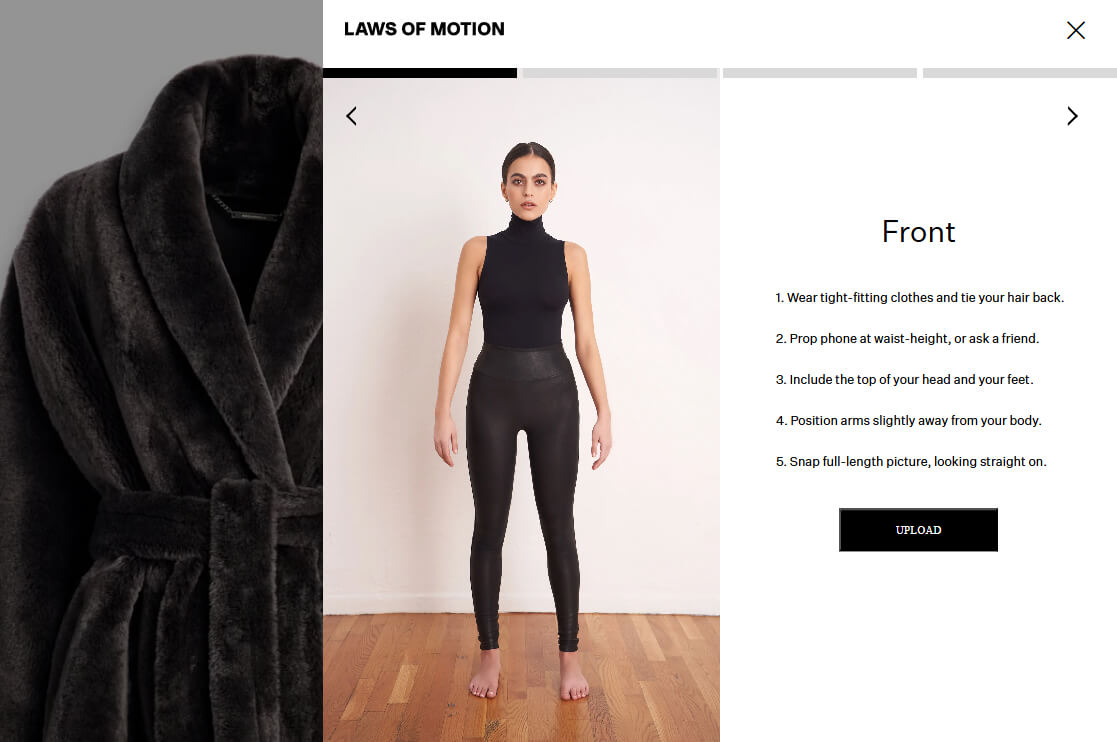Click the wooden floor in the model photo
The width and height of the screenshot is (1117, 742).
point(521,676)
